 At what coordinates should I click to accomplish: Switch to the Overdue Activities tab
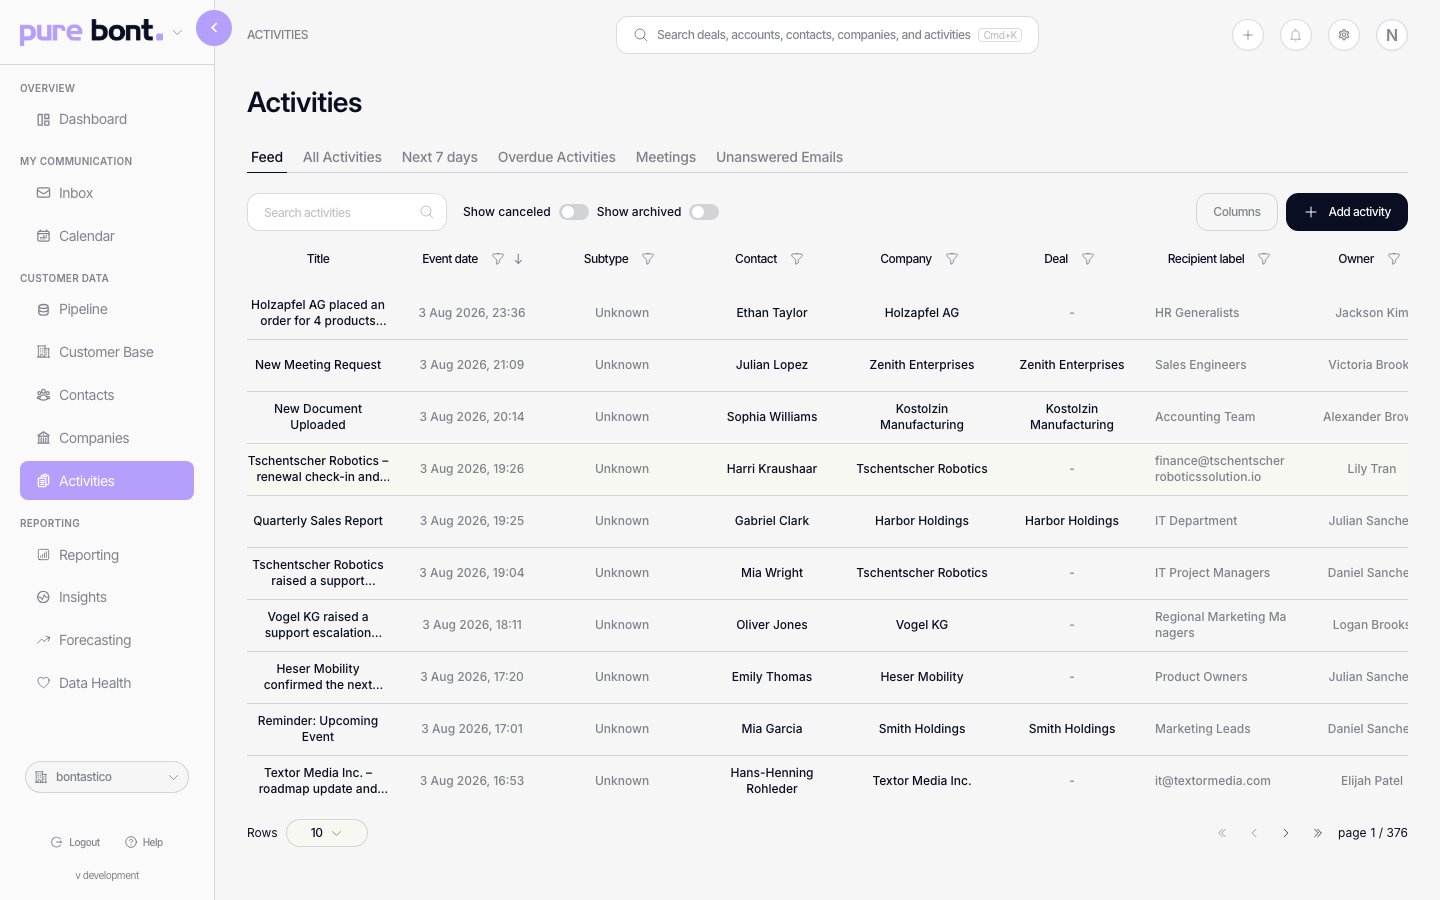(557, 157)
